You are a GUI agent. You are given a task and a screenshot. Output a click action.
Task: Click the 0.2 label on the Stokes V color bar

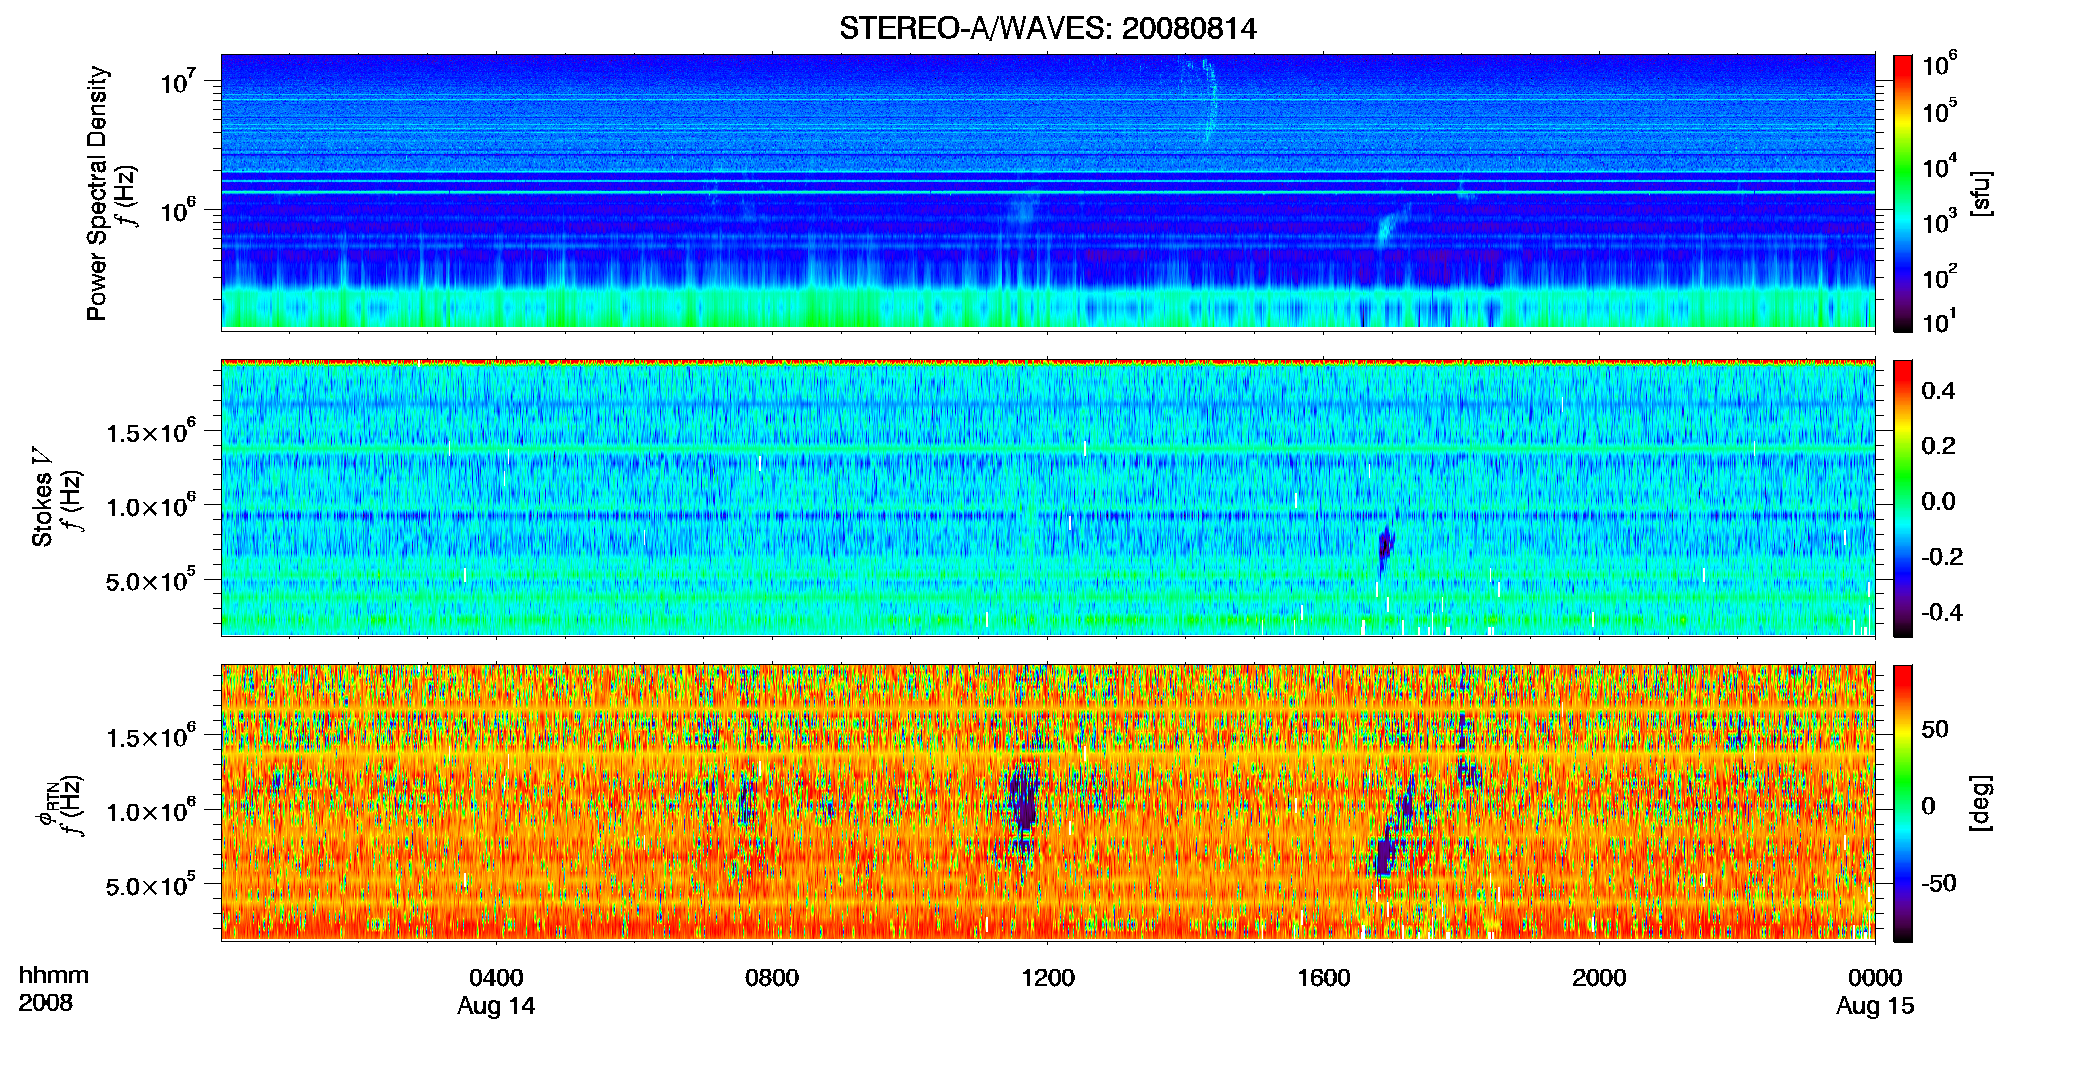pyautogui.click(x=1938, y=446)
